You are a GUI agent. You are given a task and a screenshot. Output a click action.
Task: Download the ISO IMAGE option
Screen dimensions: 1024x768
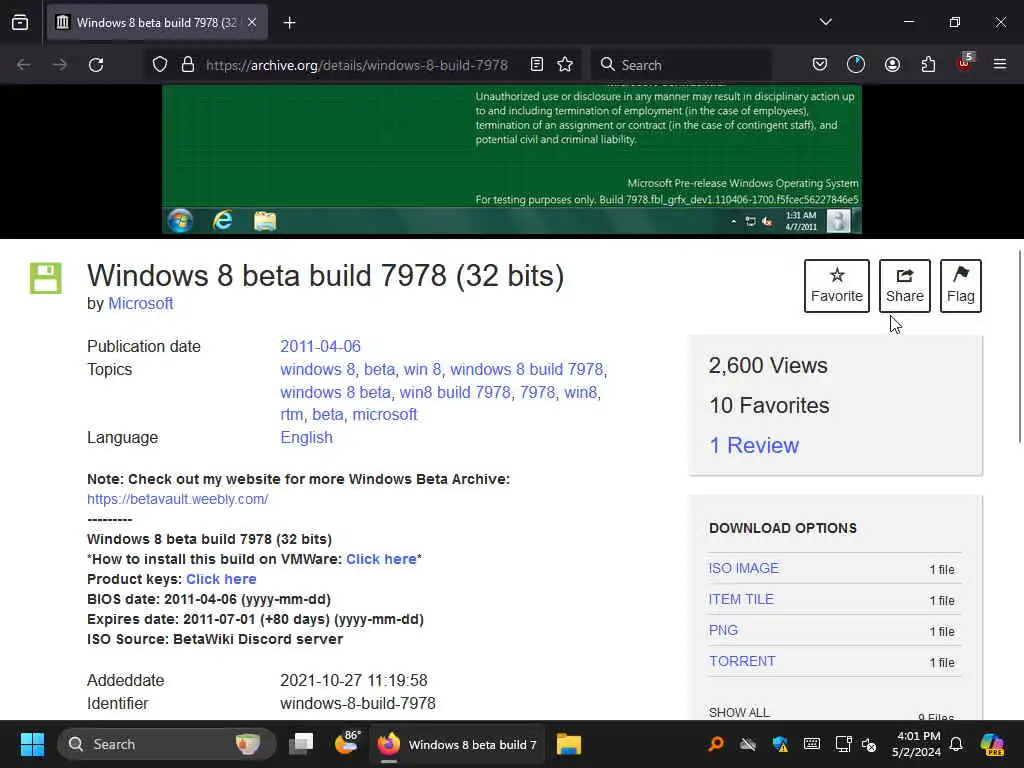click(744, 568)
